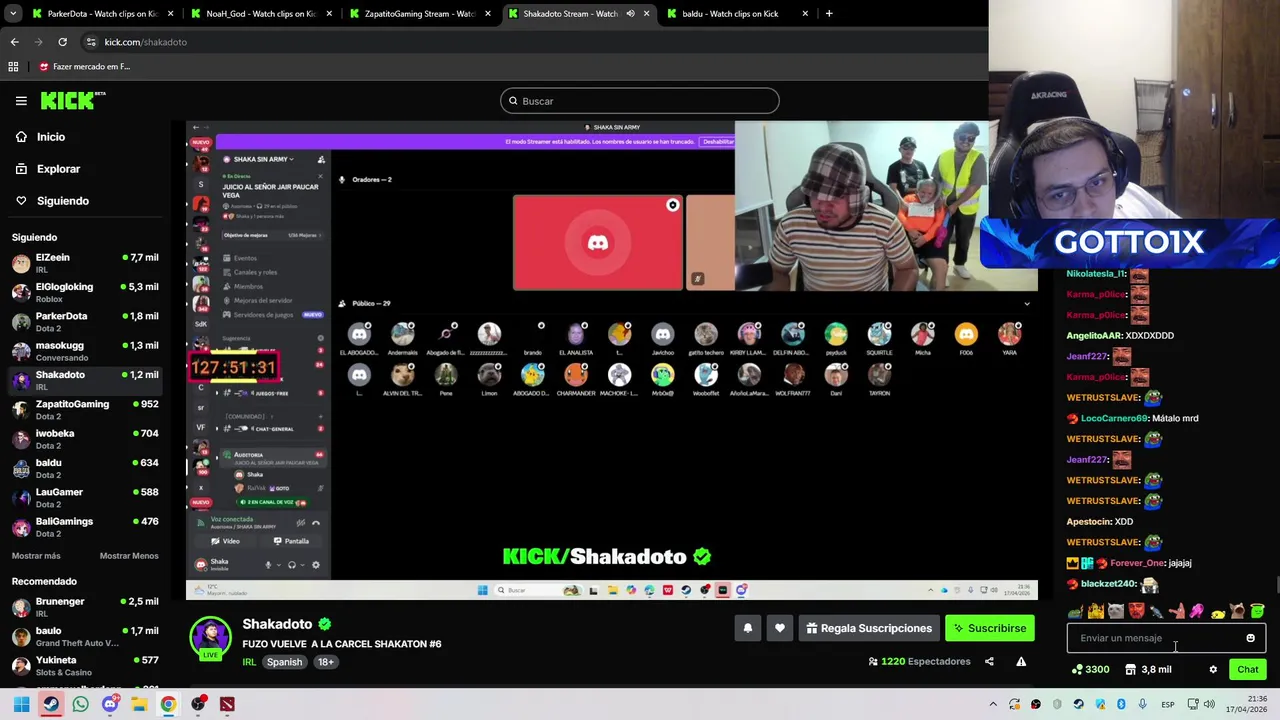
Task: Share the stream via share icon
Action: point(989,661)
